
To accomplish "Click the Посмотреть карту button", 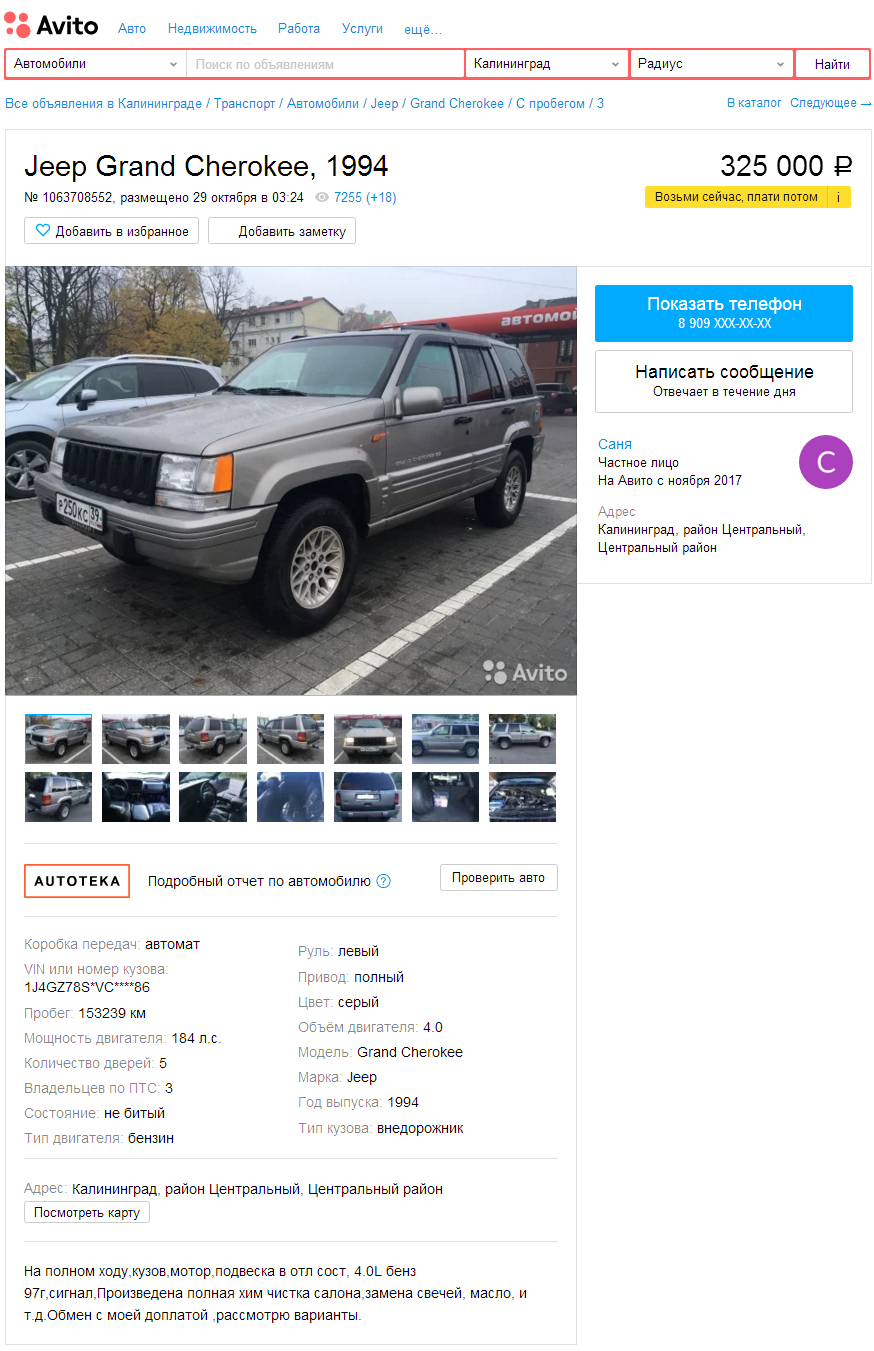I will [87, 1212].
